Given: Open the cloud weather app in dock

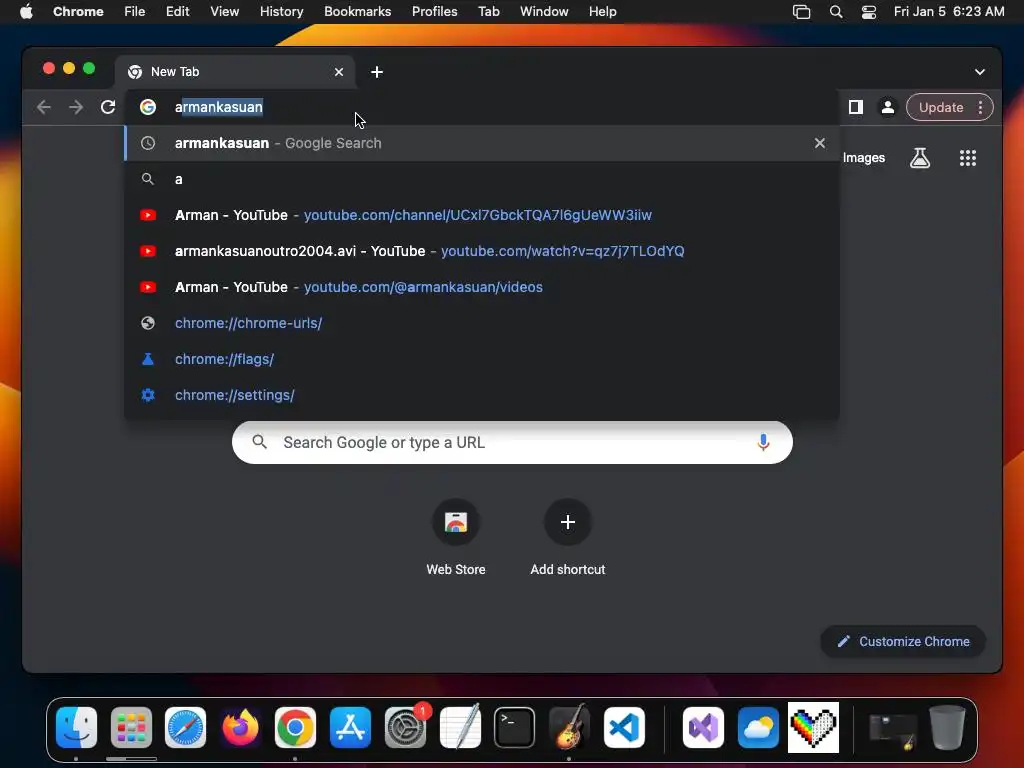Looking at the screenshot, I should click(x=758, y=727).
